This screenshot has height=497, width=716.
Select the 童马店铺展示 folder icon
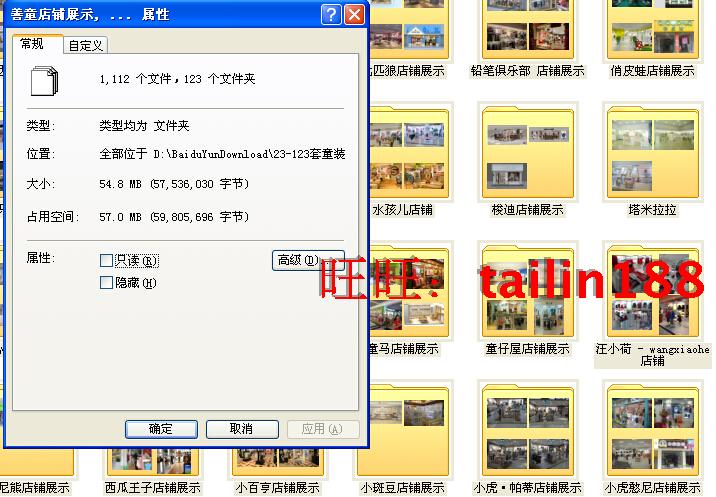409,291
